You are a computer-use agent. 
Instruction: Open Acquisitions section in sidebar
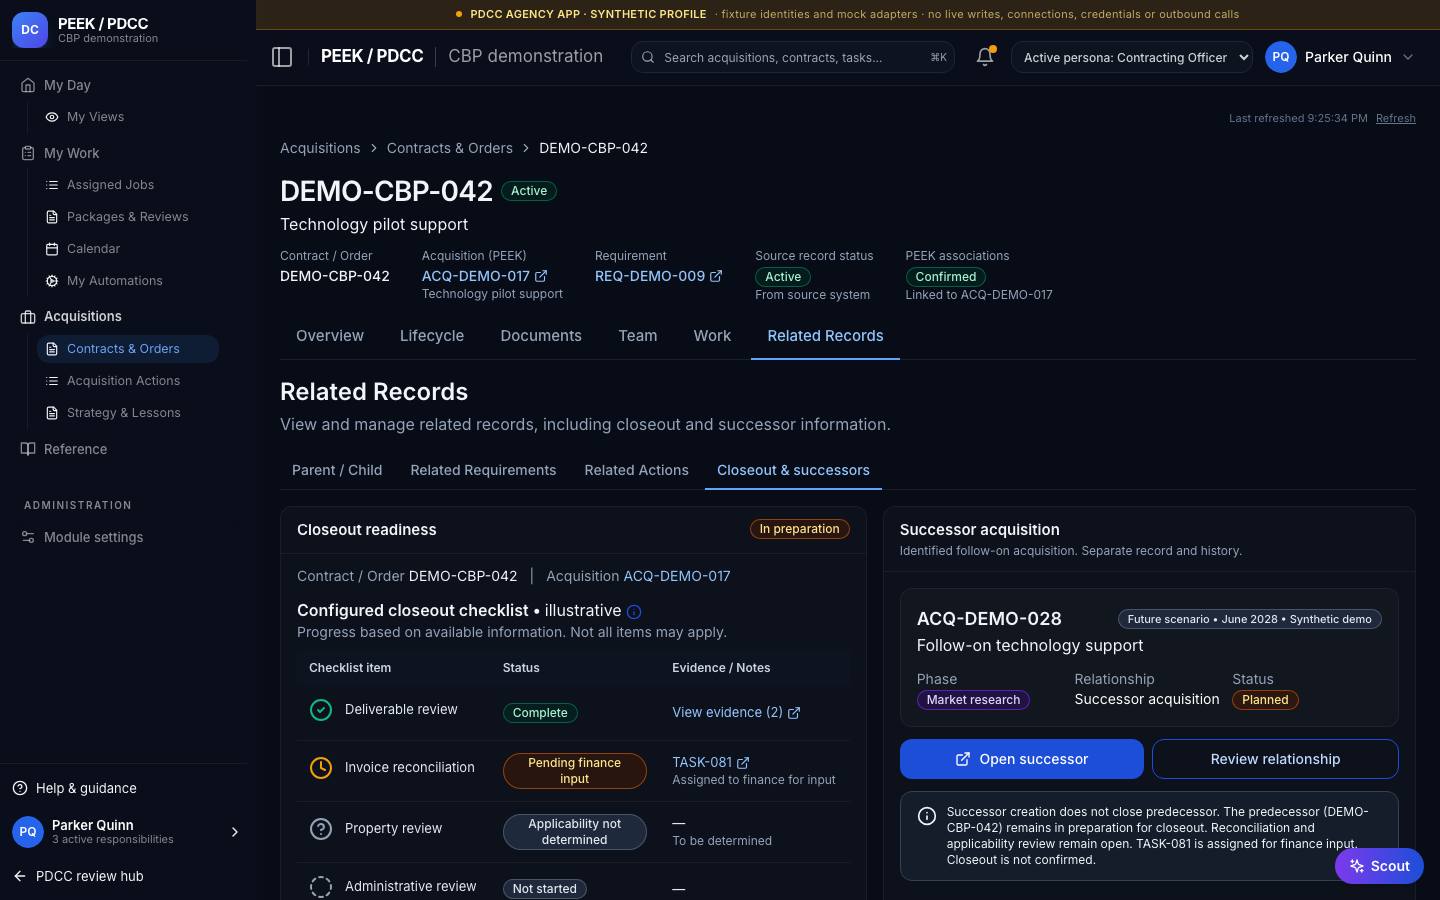[83, 316]
